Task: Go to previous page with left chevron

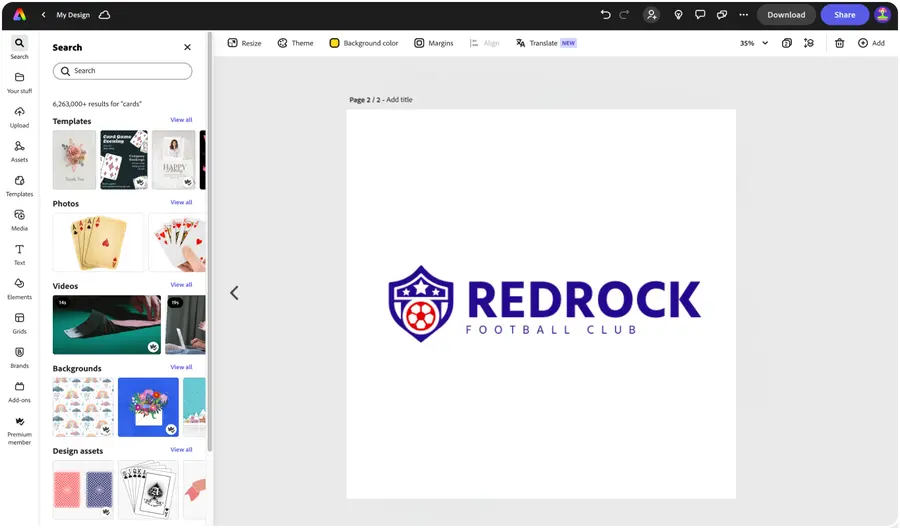Action: click(234, 293)
